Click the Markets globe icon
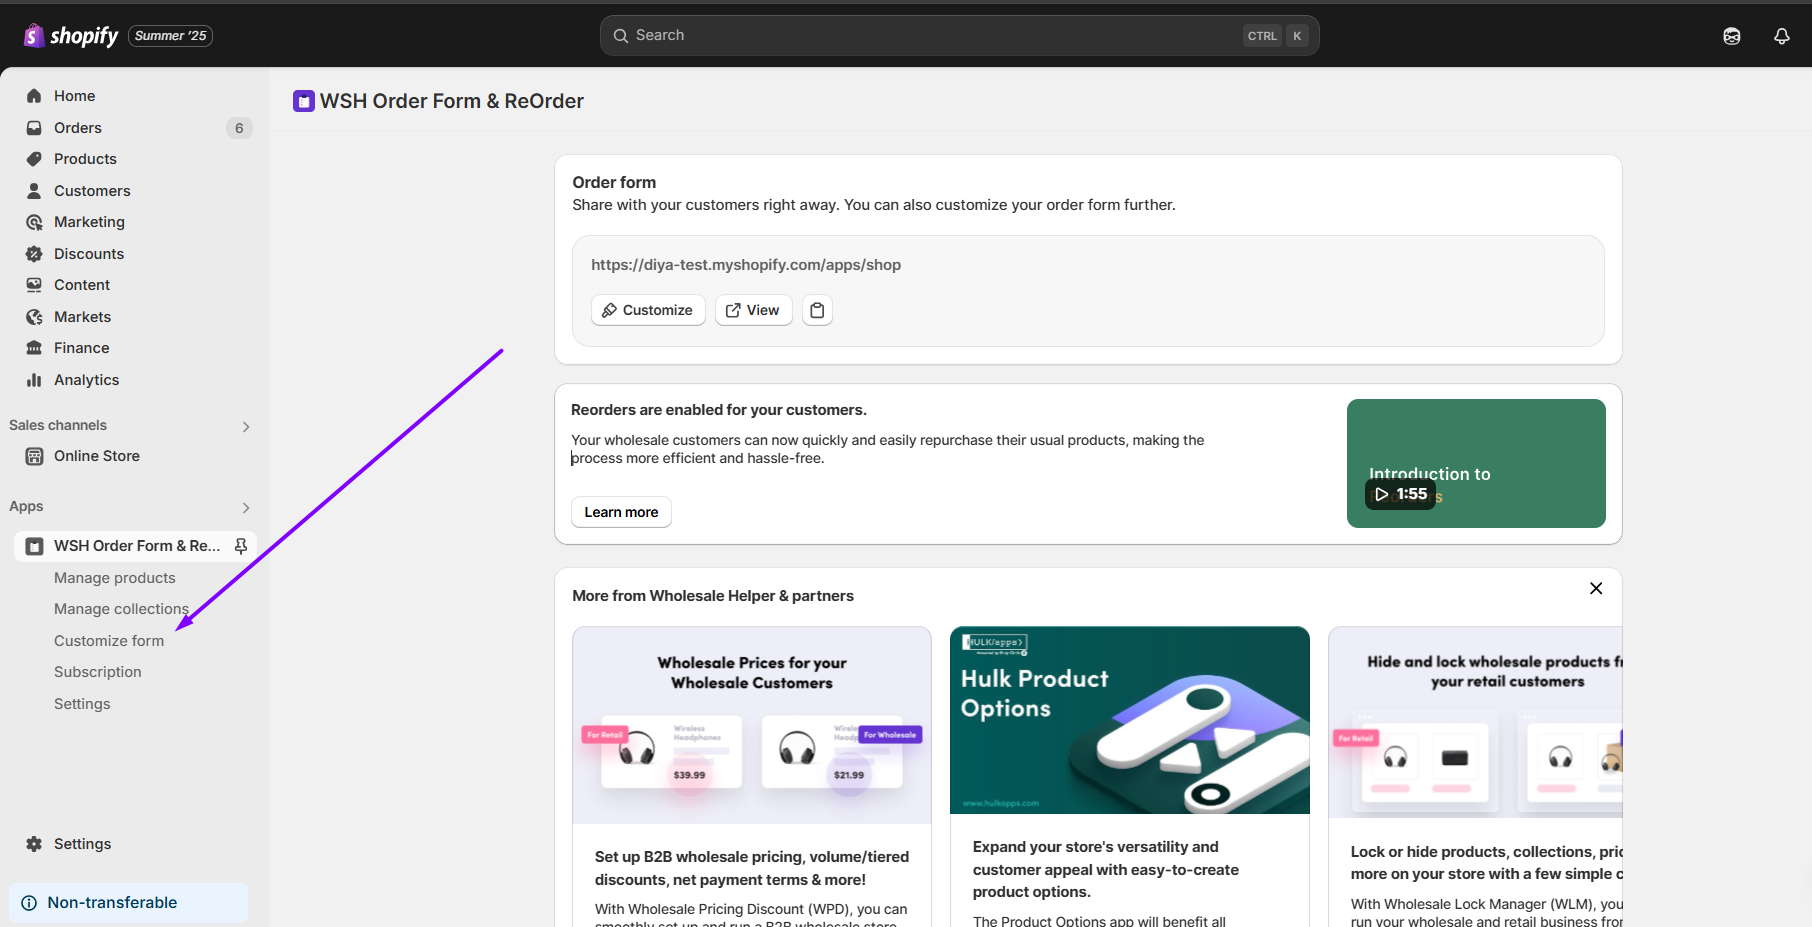This screenshot has height=927, width=1812. click(x=34, y=317)
